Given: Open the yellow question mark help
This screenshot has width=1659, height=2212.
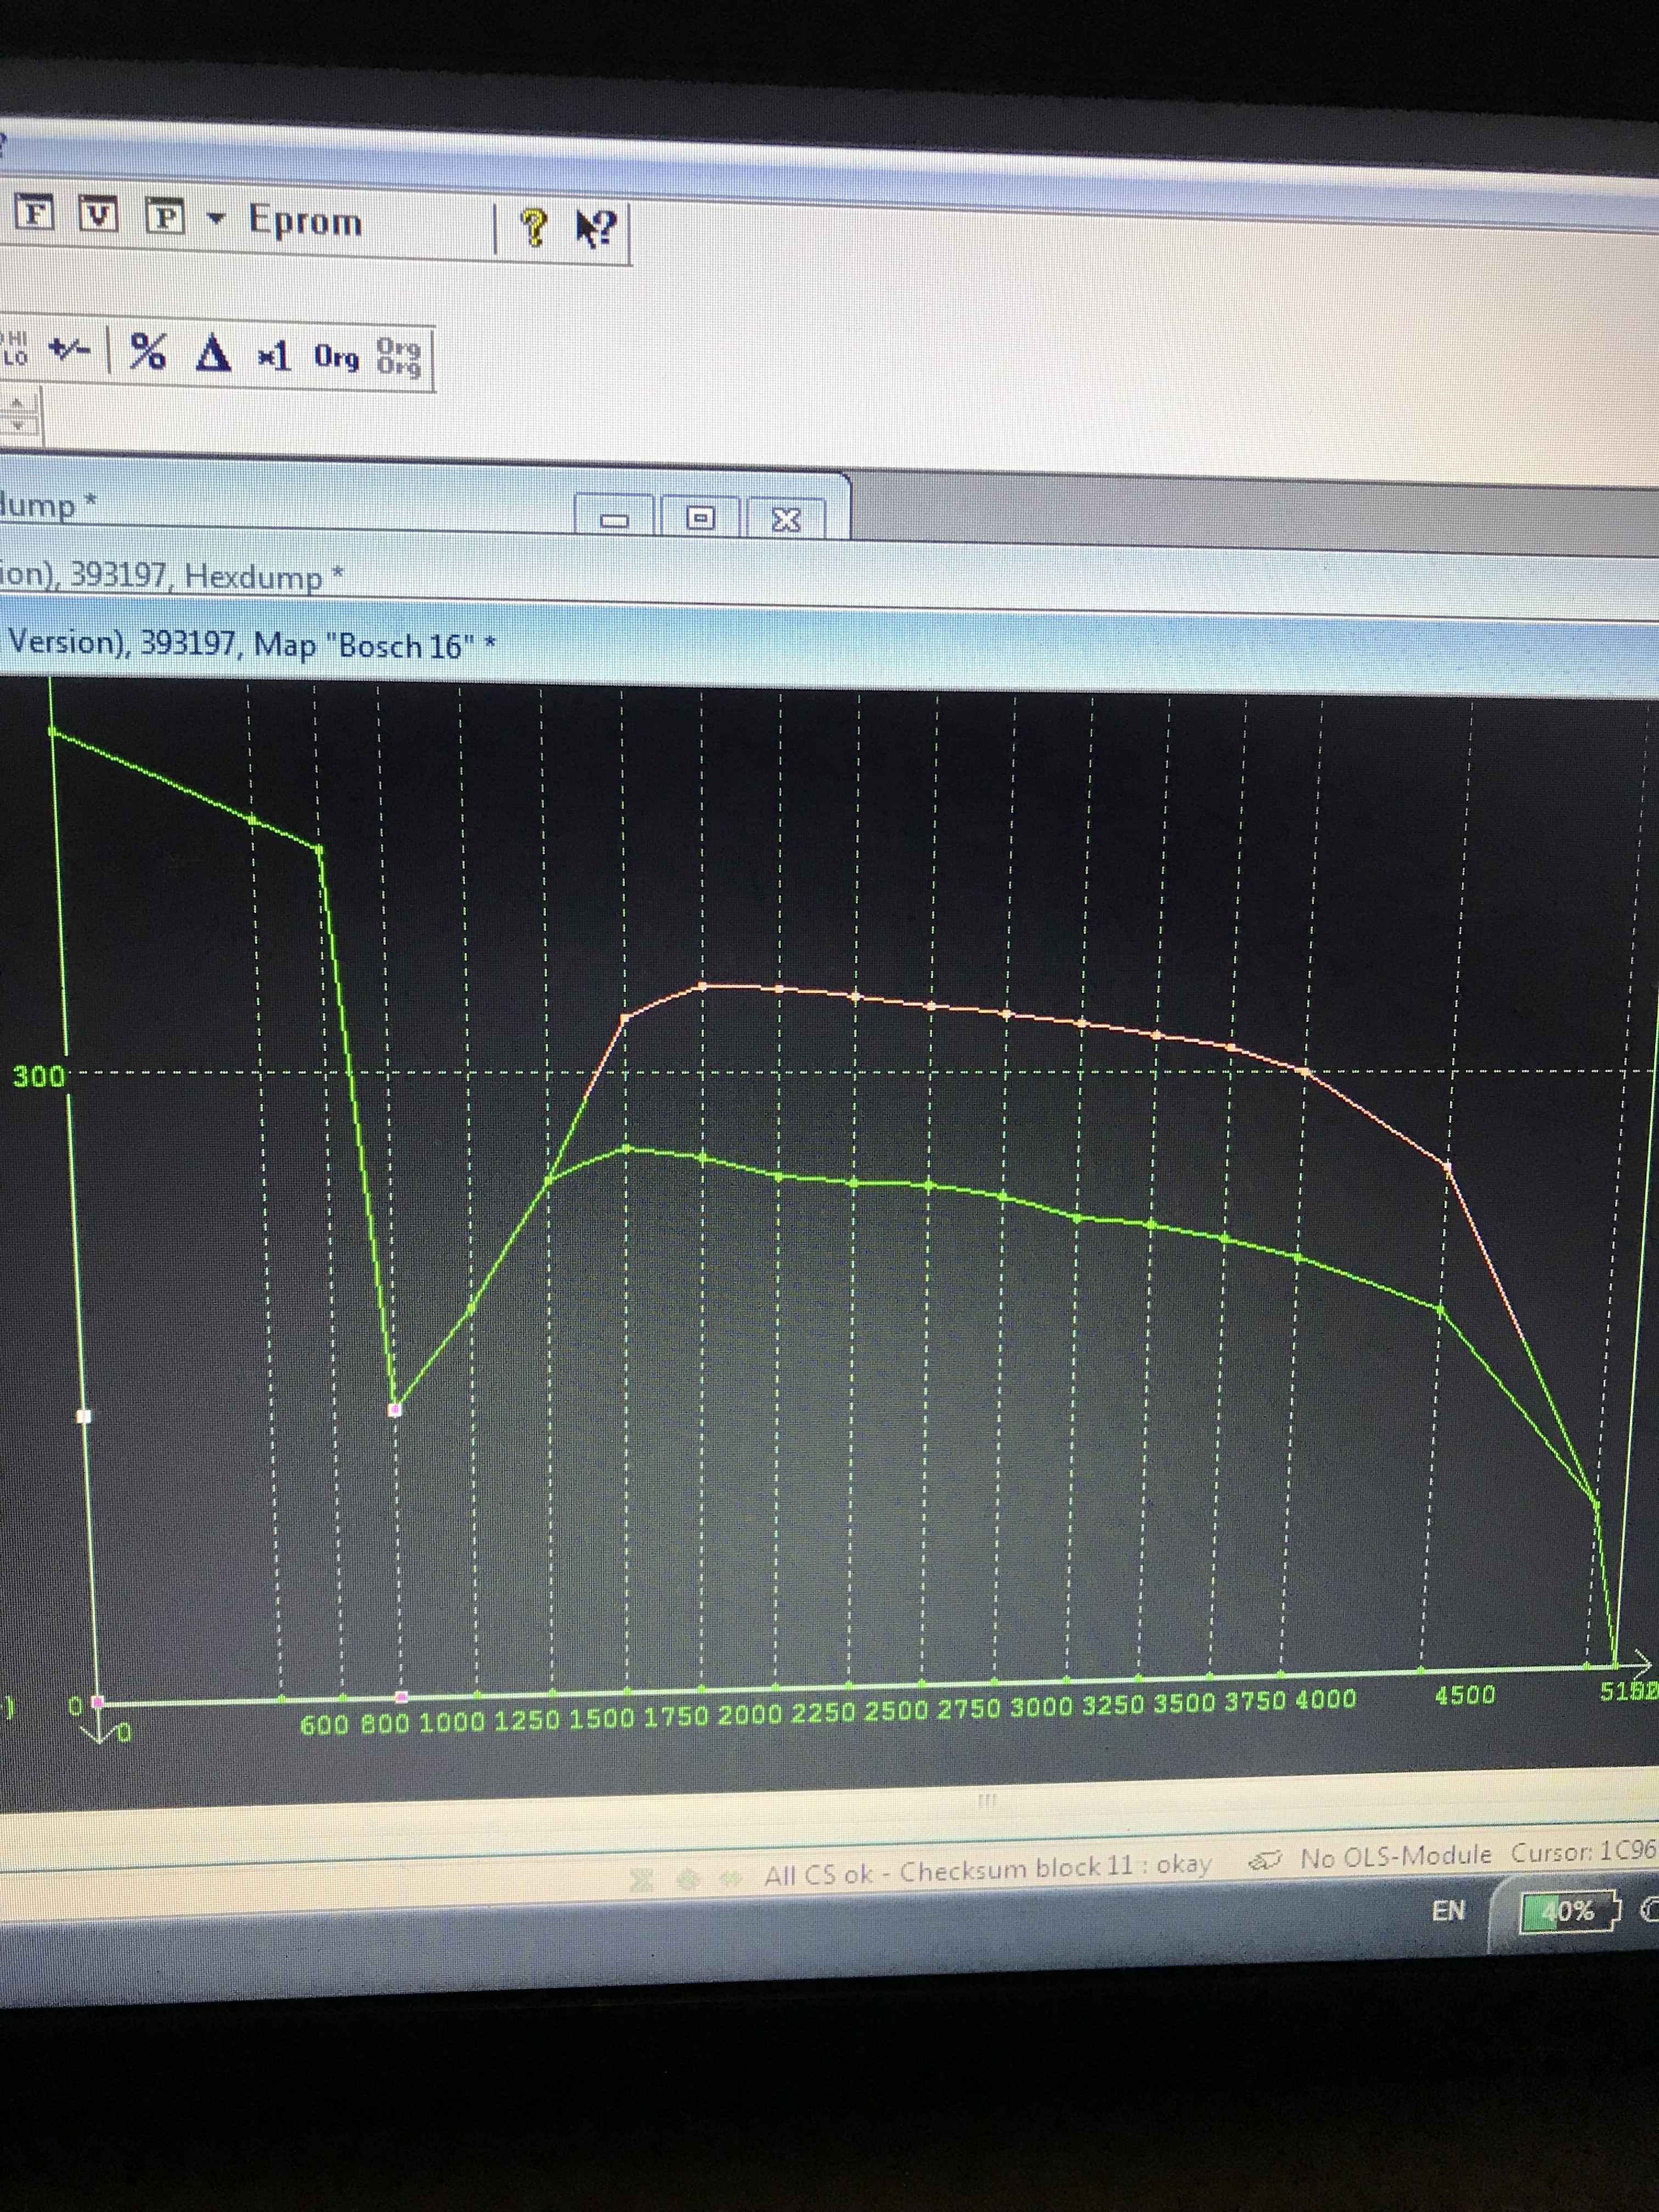Looking at the screenshot, I should point(535,228).
